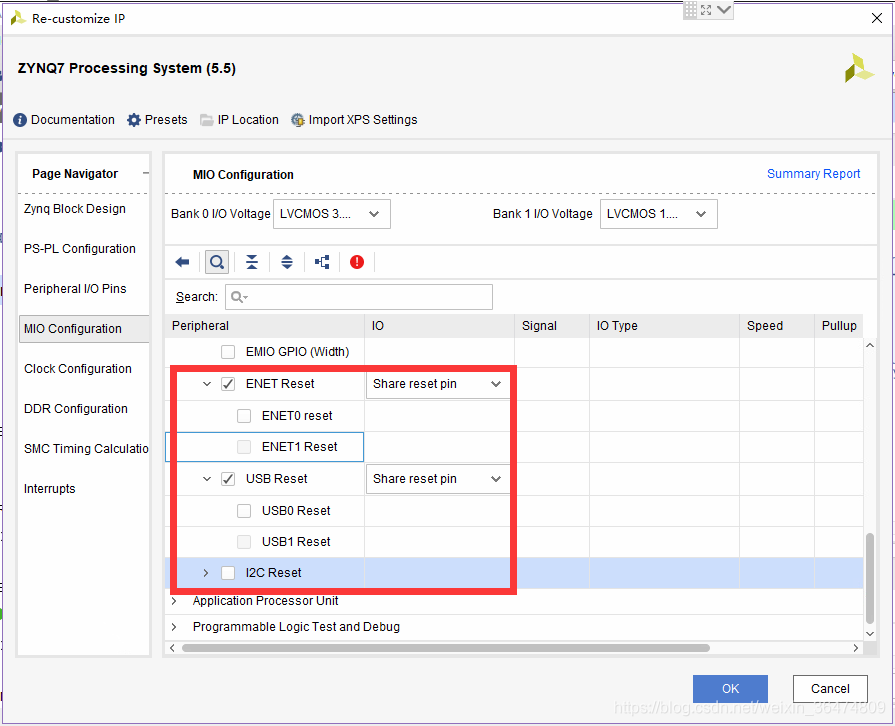
Task: Click the horizontal scrollbar right arrow
Action: [856, 648]
